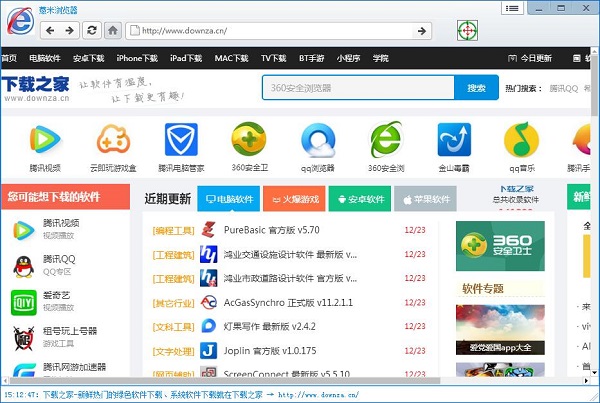Open the iPad下载 navigation item
Screen dimensions: 600x403
tap(186, 58)
